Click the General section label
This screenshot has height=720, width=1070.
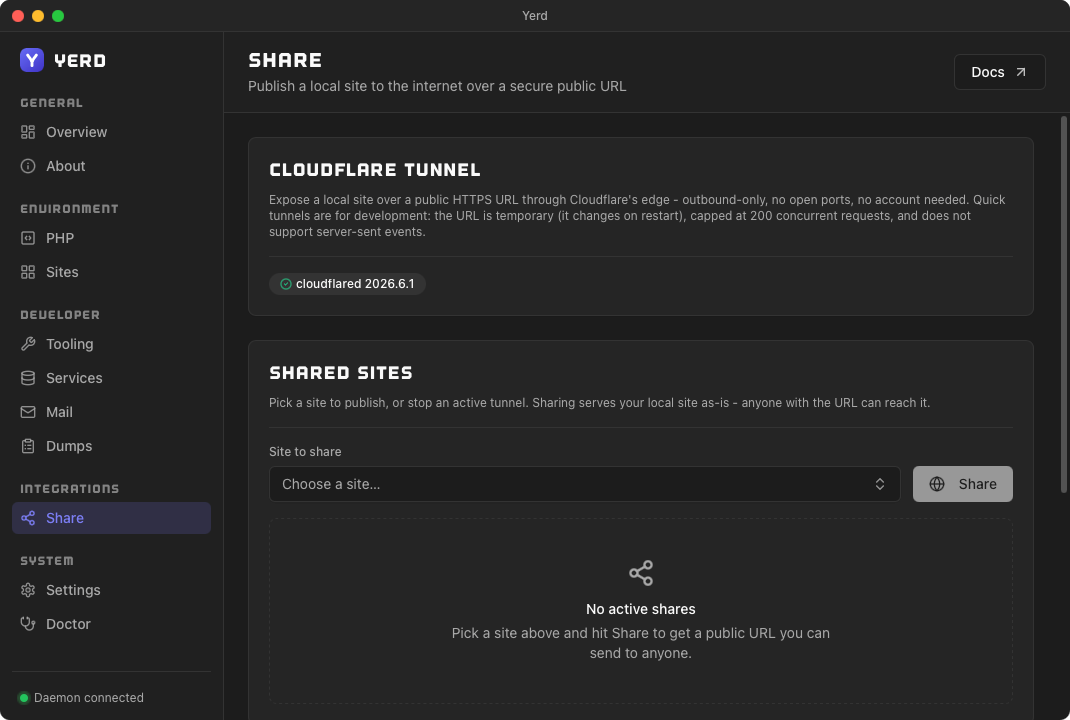coord(52,103)
